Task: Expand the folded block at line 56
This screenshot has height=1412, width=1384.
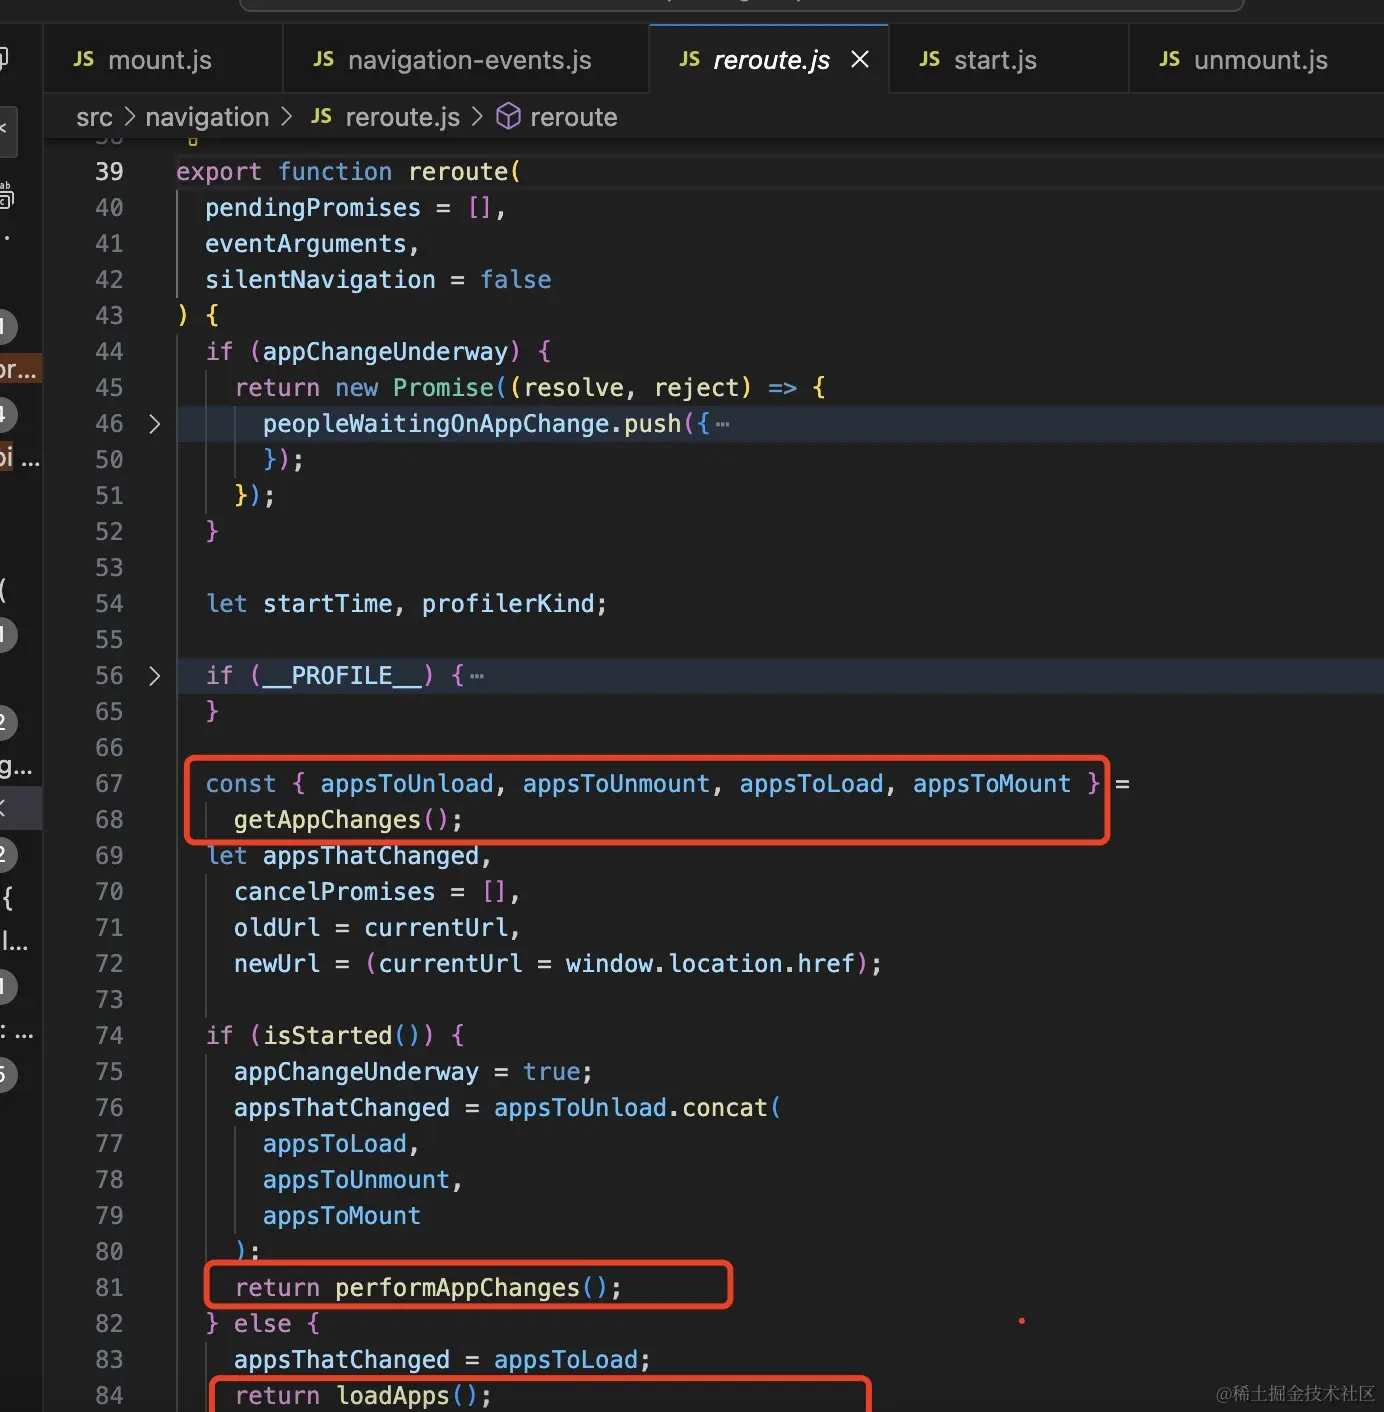Action: (x=154, y=676)
